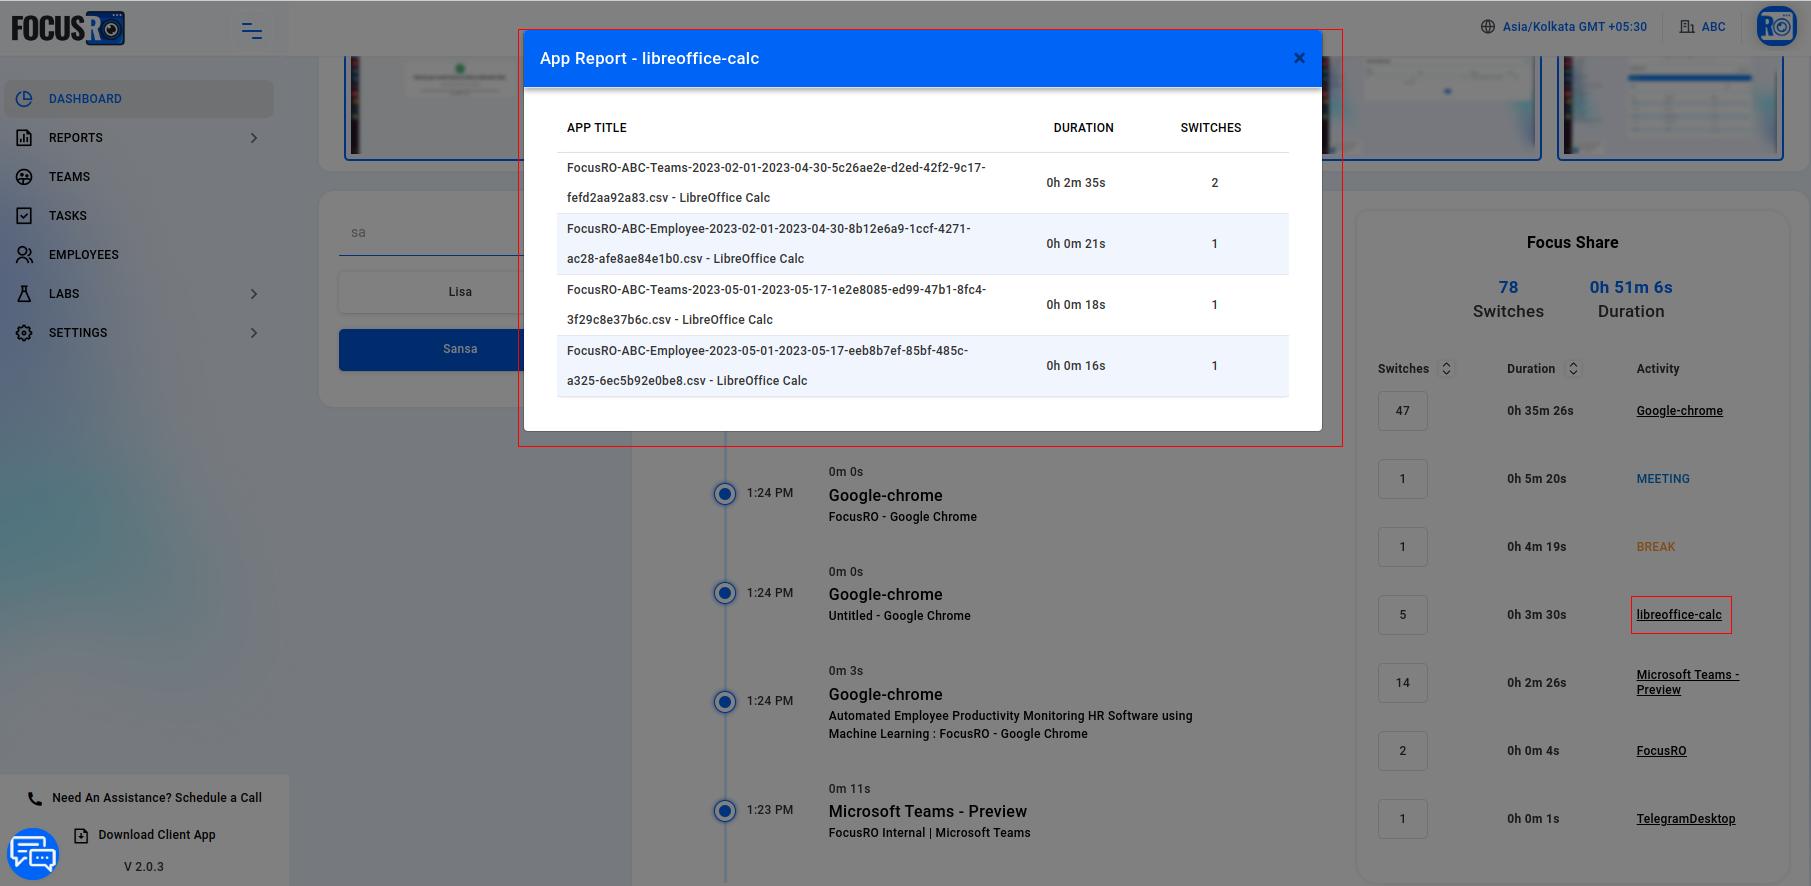The width and height of the screenshot is (1811, 886).
Task: Open the Tasks menu item
Action: tap(139, 216)
